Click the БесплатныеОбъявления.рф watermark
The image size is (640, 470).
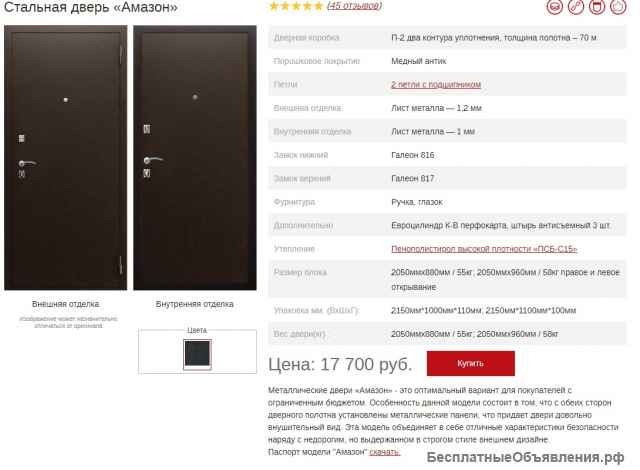(x=526, y=457)
